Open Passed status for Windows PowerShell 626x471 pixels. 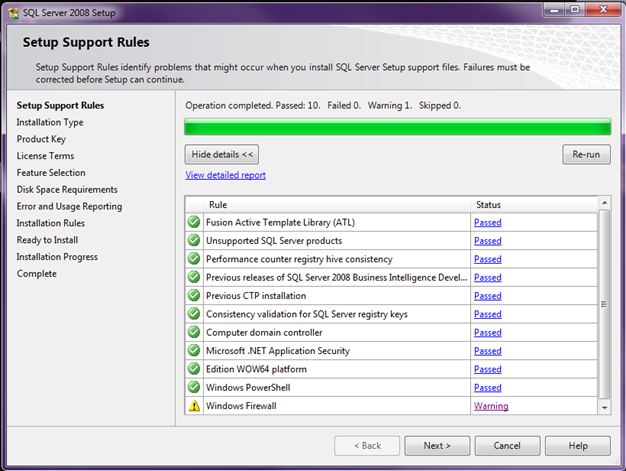pos(487,388)
